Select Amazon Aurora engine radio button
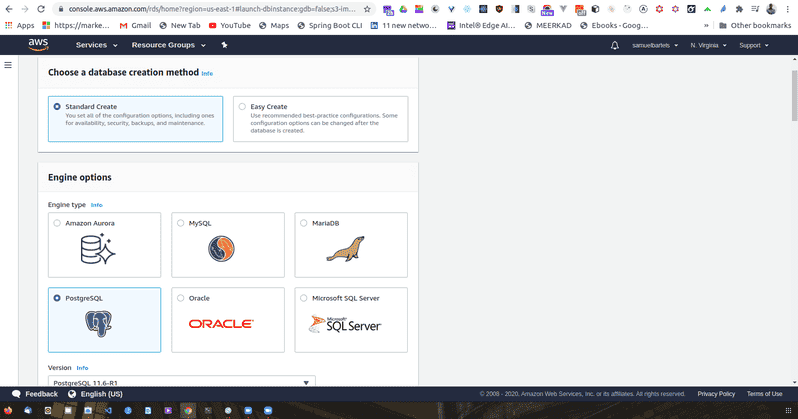This screenshot has width=798, height=419. 57,223
